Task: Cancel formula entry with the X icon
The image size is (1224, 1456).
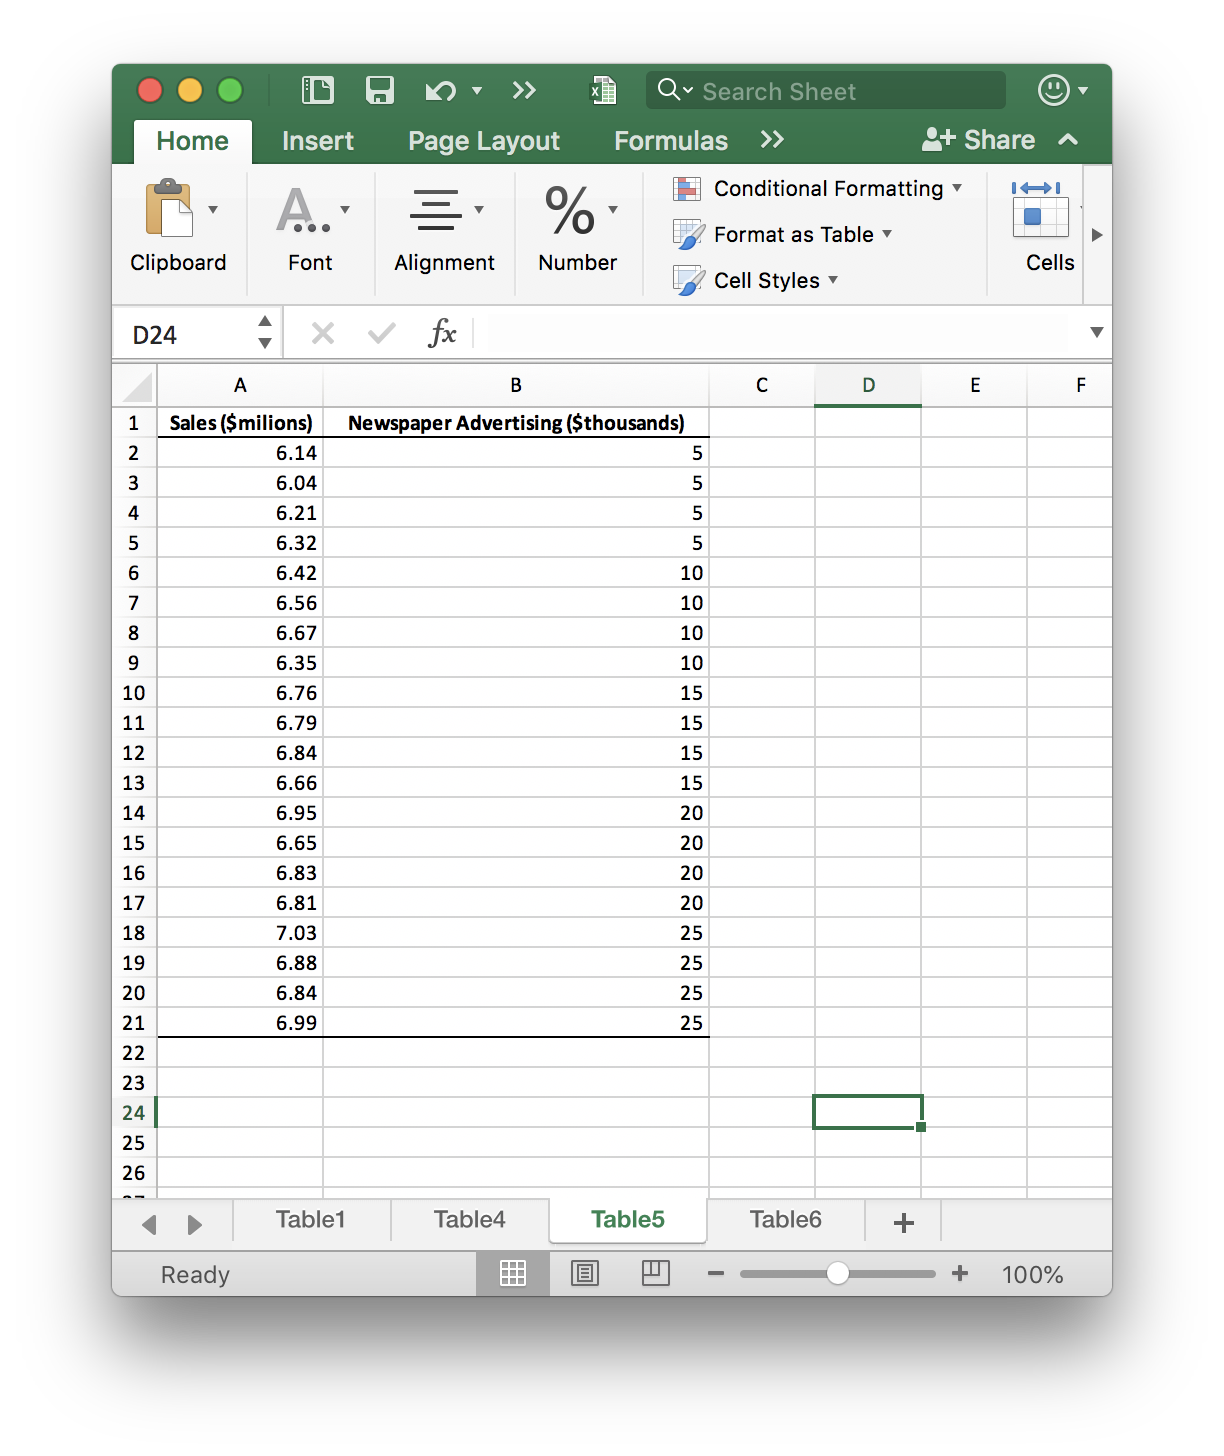Action: [322, 333]
